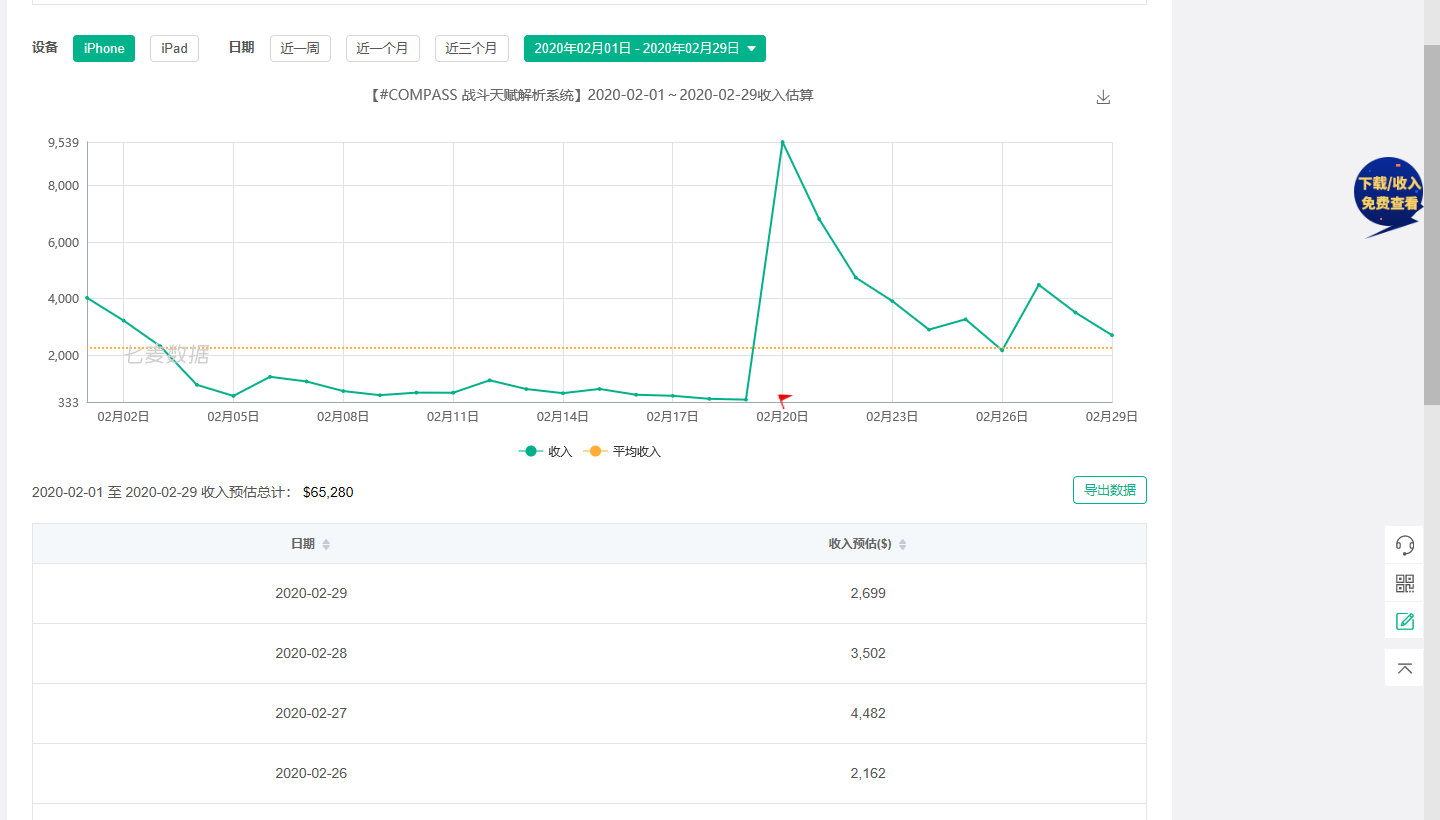Choose 近三个月 date range
1440x820 pixels.
tap(471, 48)
